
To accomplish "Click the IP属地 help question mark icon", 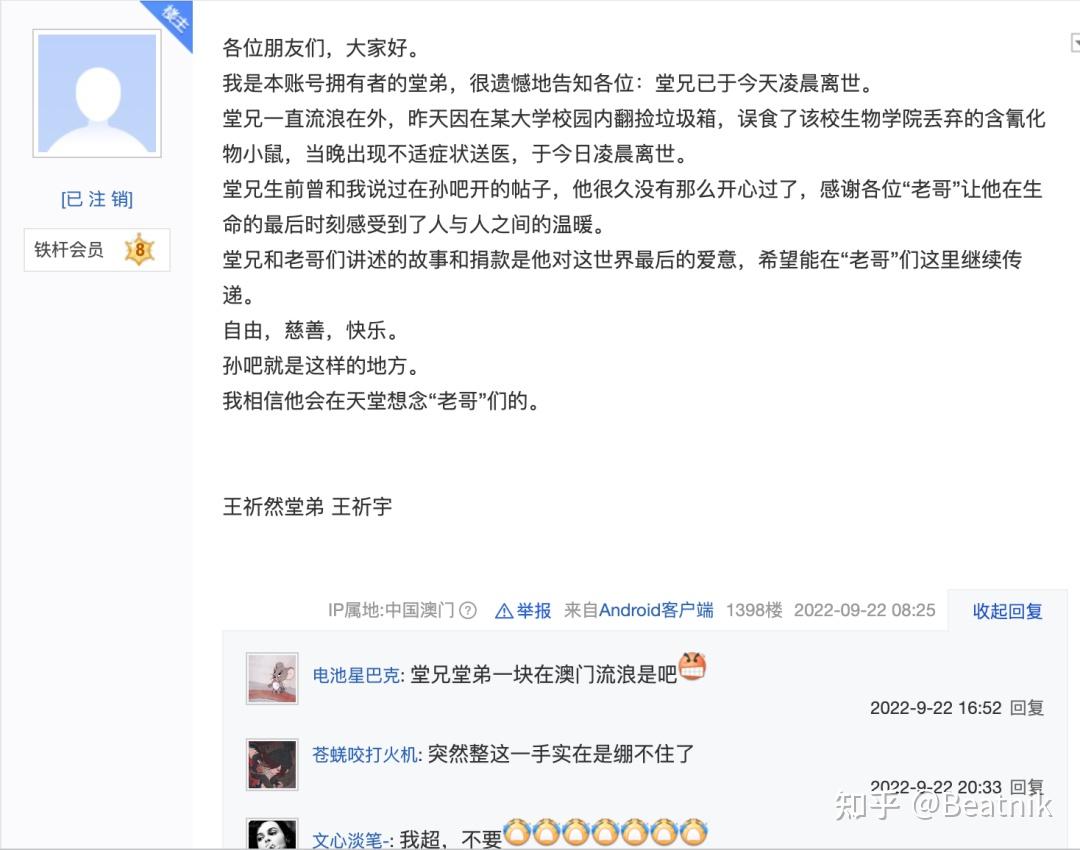I will click(x=468, y=610).
